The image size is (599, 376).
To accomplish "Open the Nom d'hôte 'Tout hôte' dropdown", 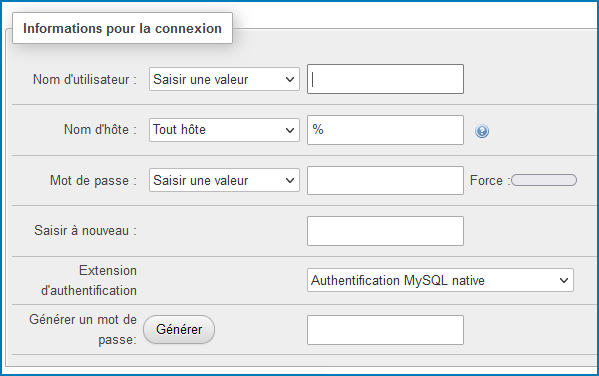I will 224,130.
